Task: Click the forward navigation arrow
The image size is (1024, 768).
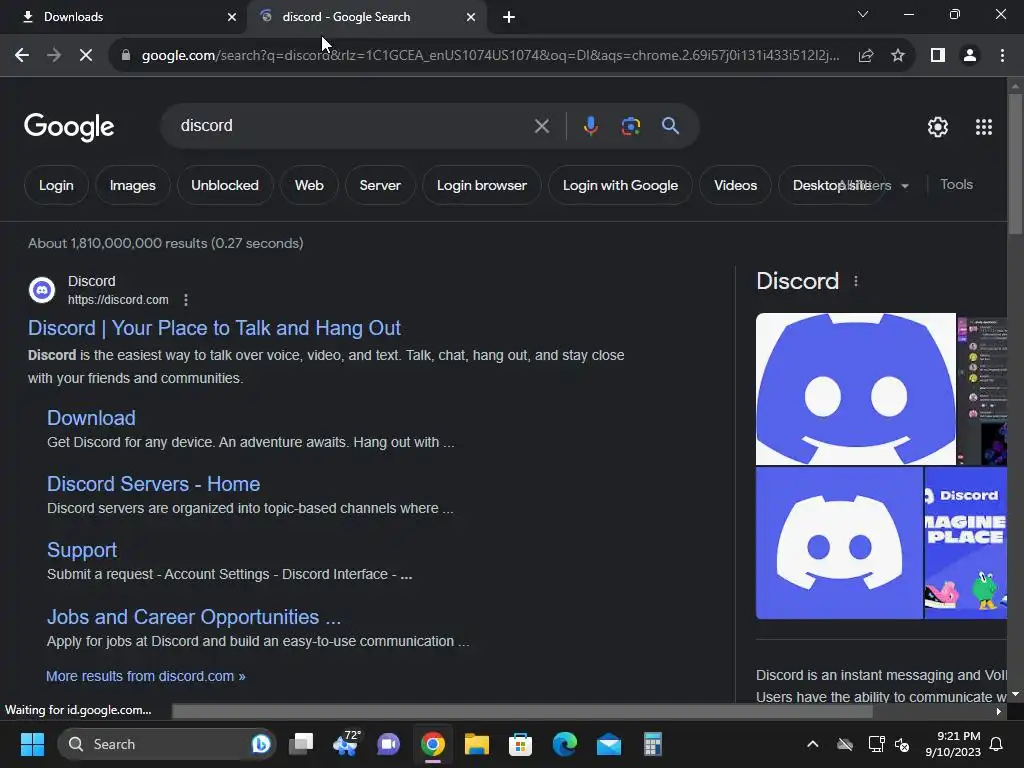Action: pos(54,56)
